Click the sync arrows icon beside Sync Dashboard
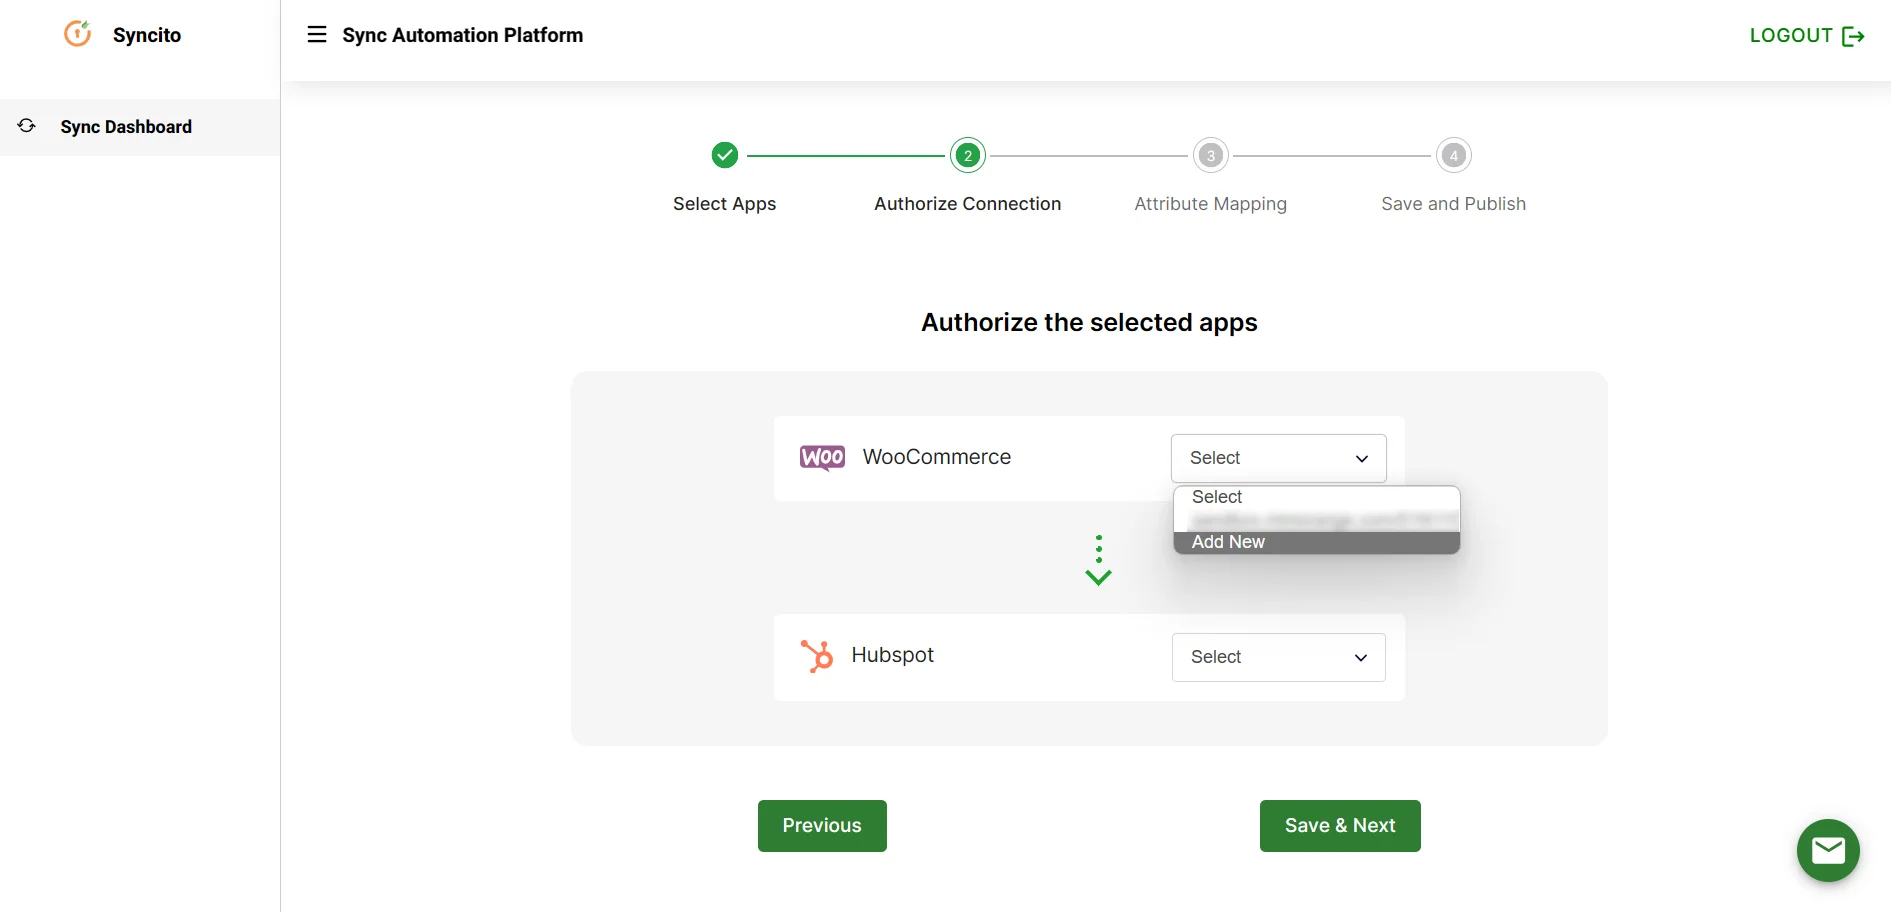The height and width of the screenshot is (912, 1891). (26, 126)
